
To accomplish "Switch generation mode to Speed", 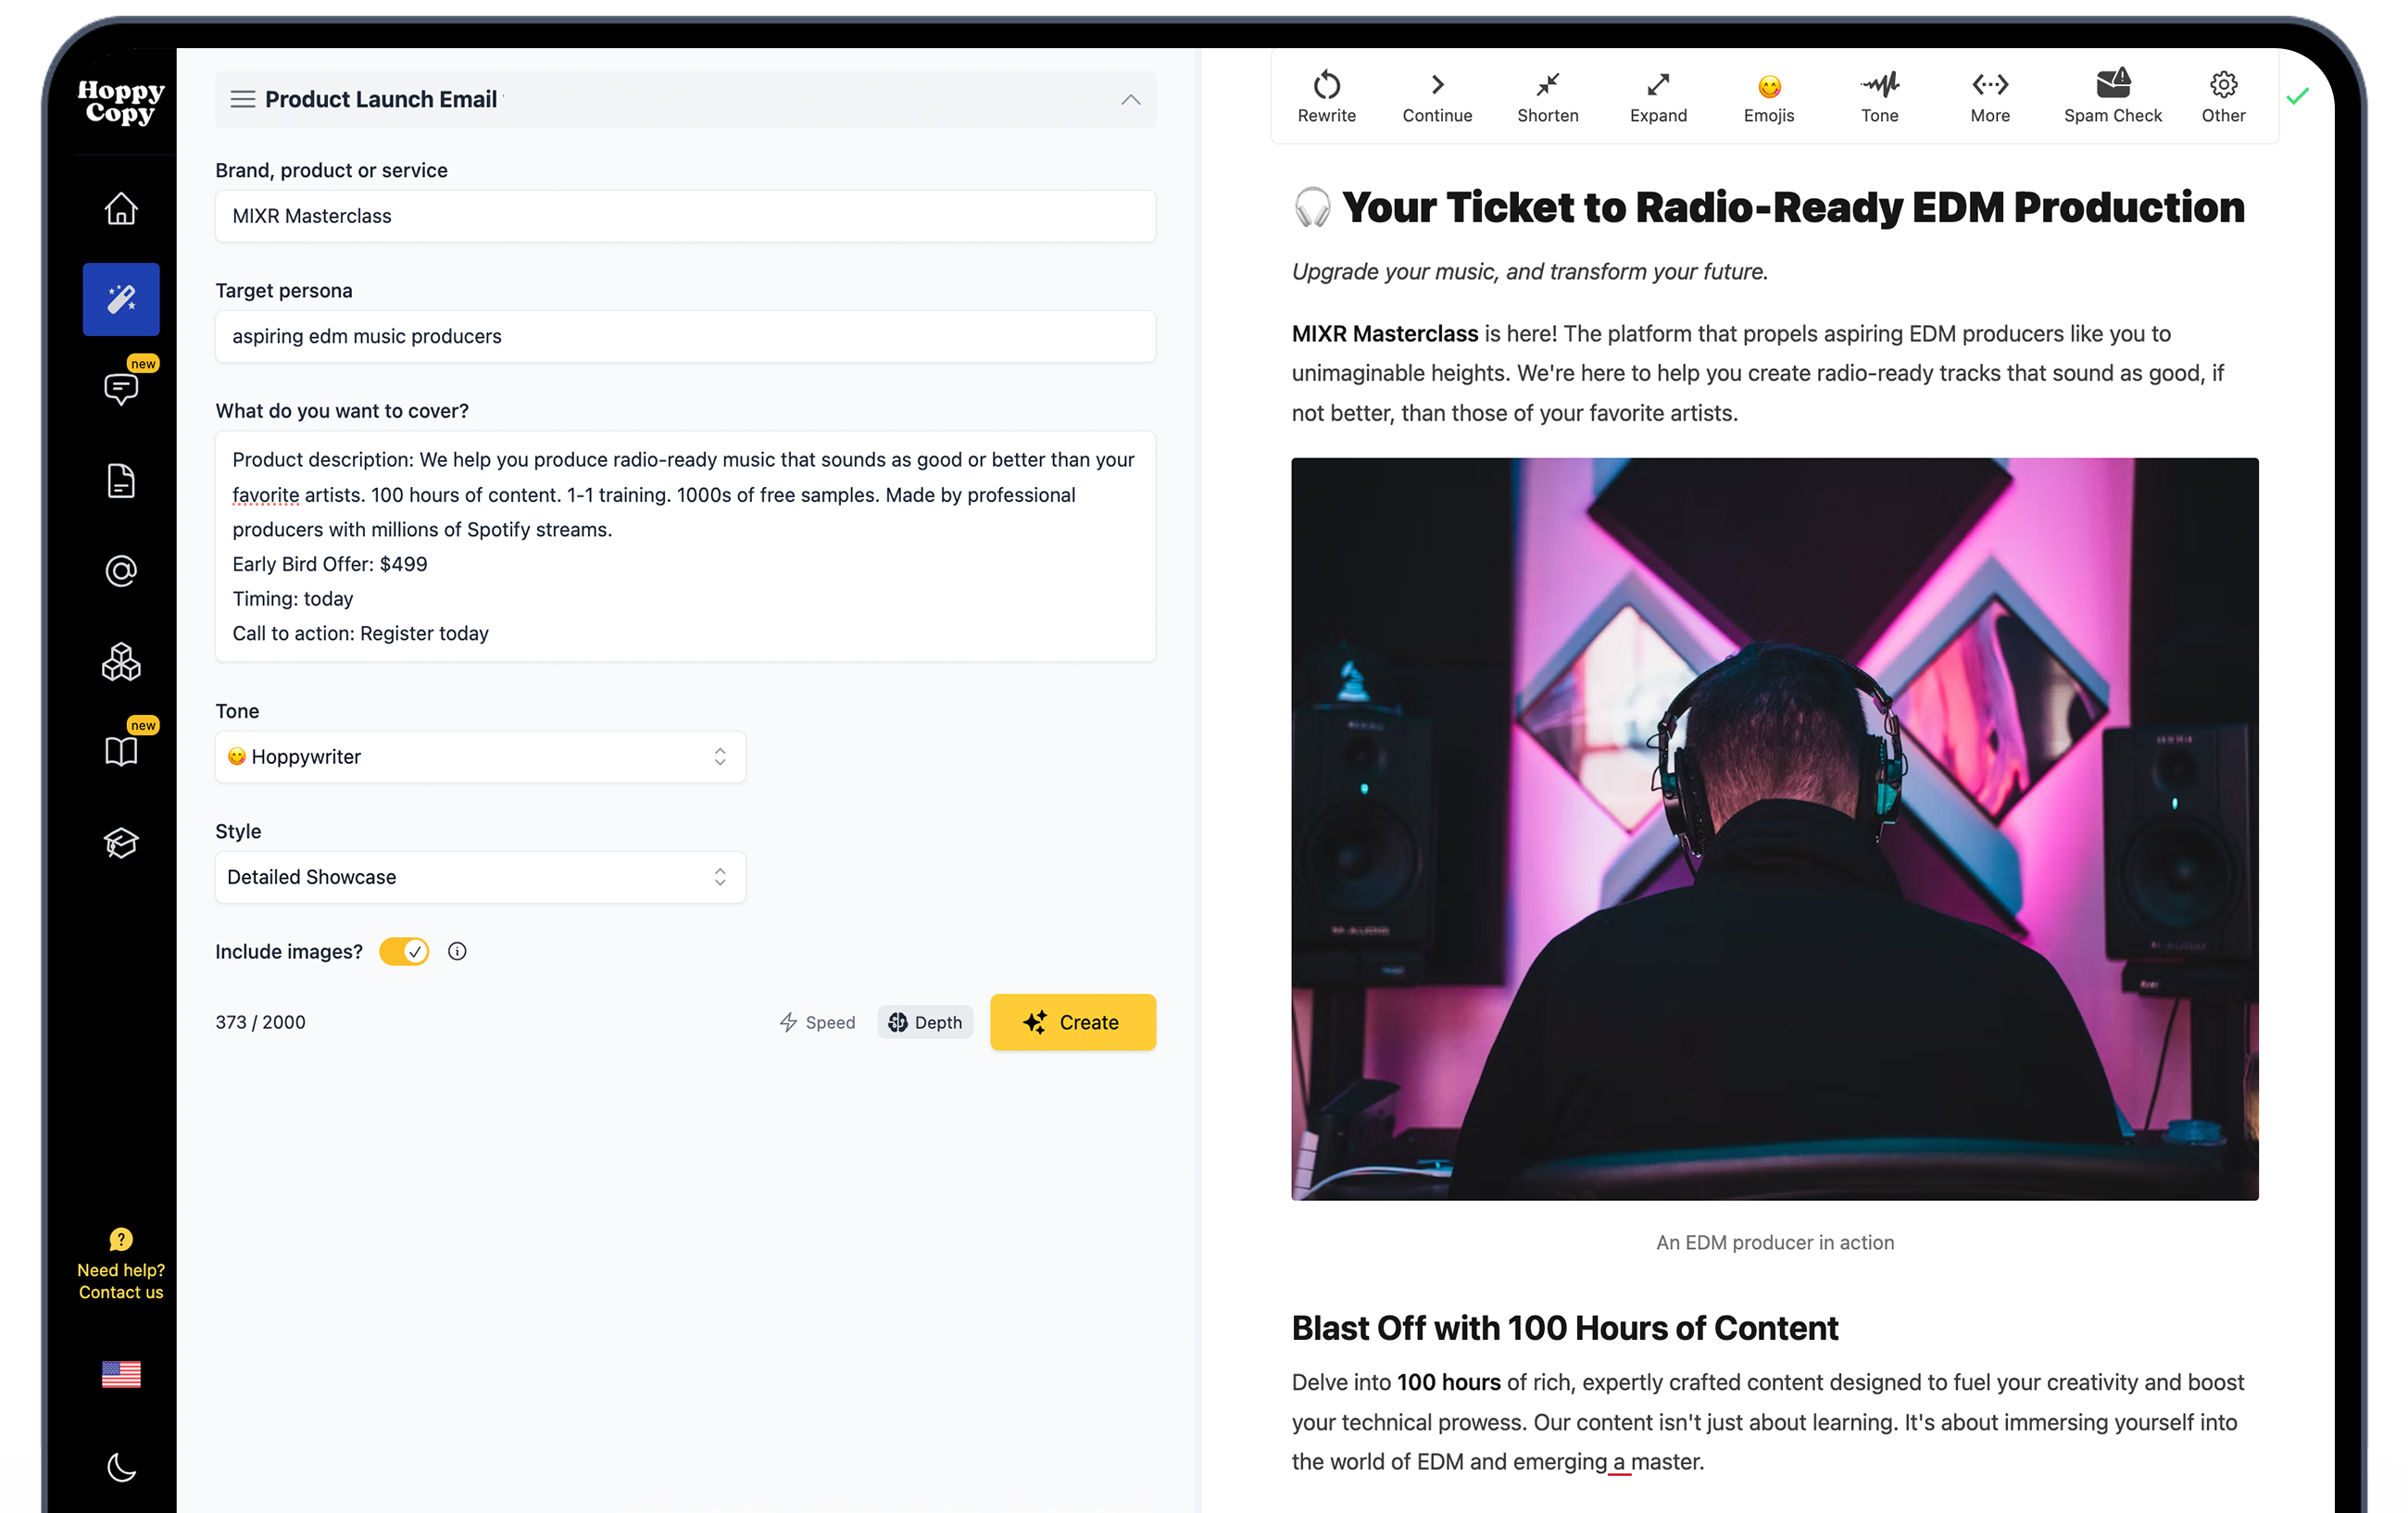I will [x=817, y=1022].
